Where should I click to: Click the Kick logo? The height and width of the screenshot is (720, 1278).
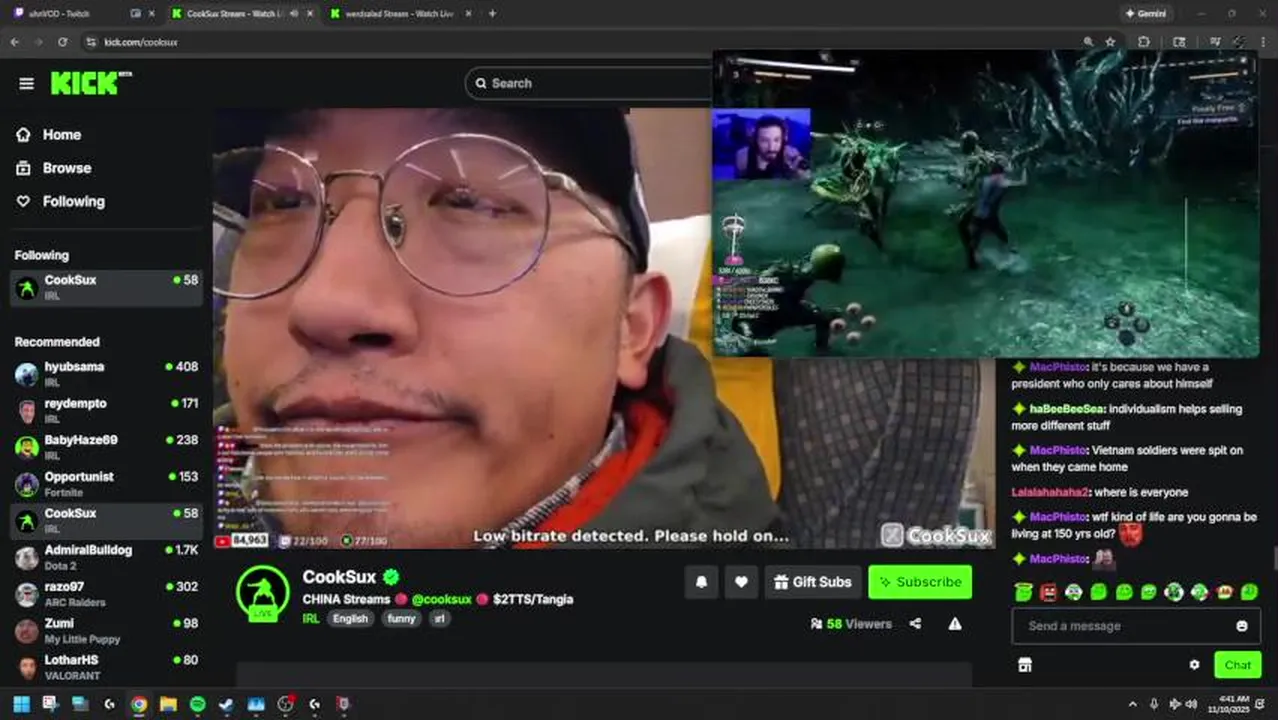pyautogui.click(x=91, y=83)
